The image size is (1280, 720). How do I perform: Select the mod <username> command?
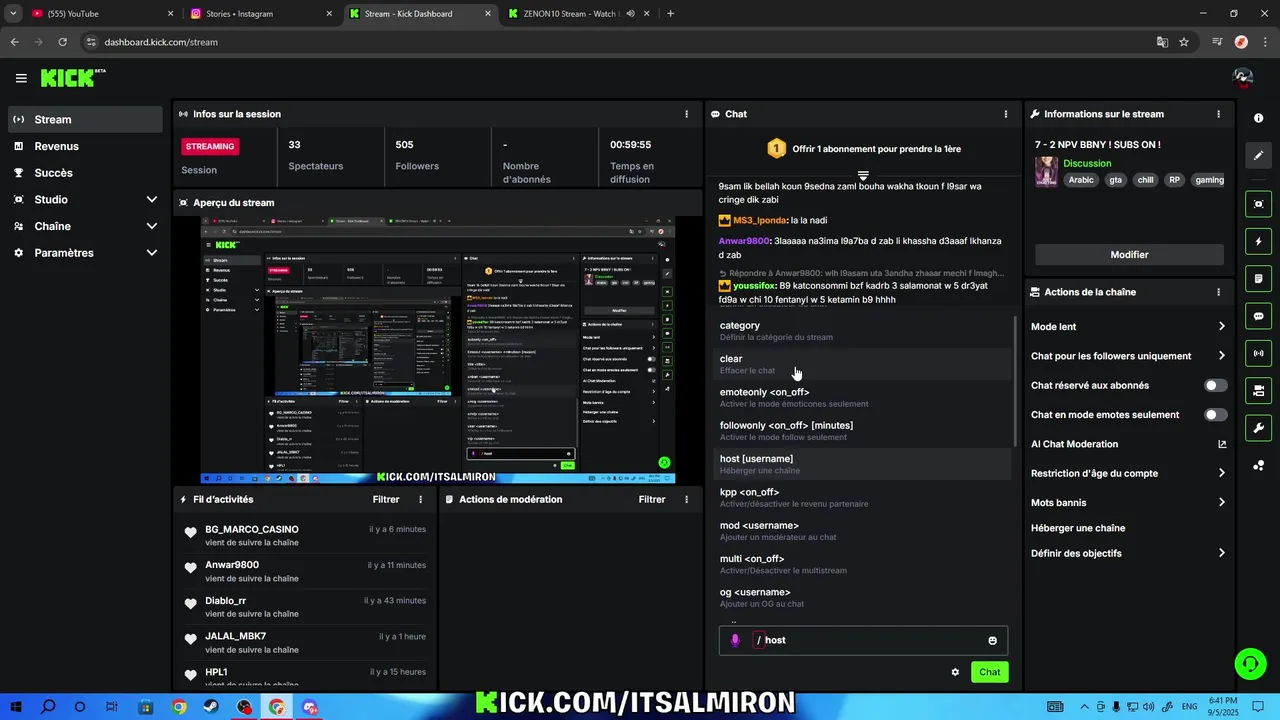click(x=864, y=531)
